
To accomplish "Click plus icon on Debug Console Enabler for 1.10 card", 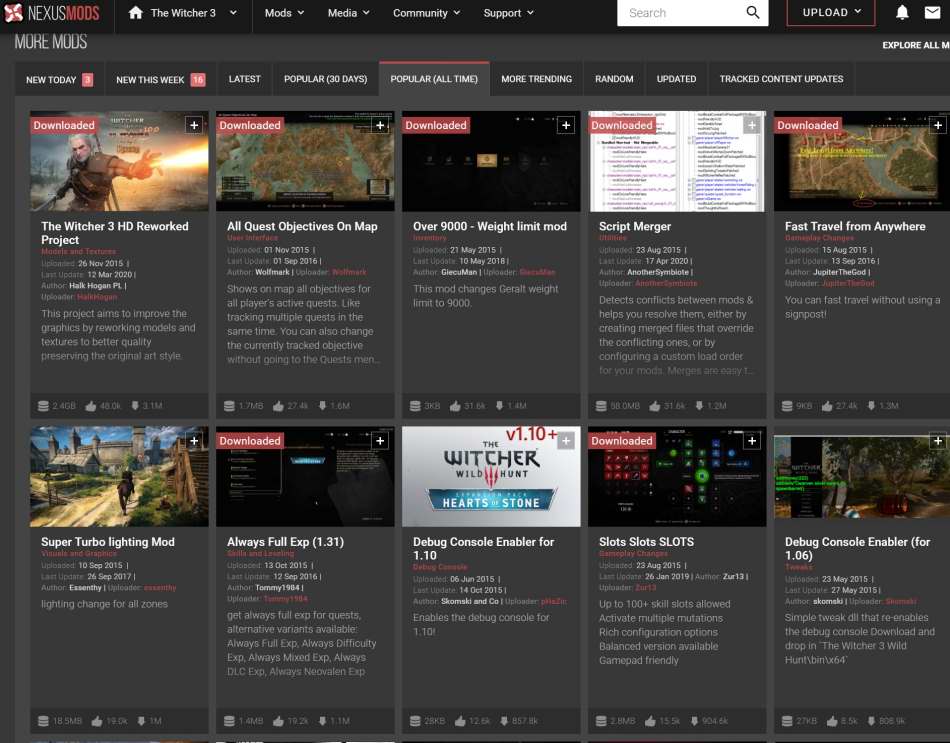I will coord(566,441).
